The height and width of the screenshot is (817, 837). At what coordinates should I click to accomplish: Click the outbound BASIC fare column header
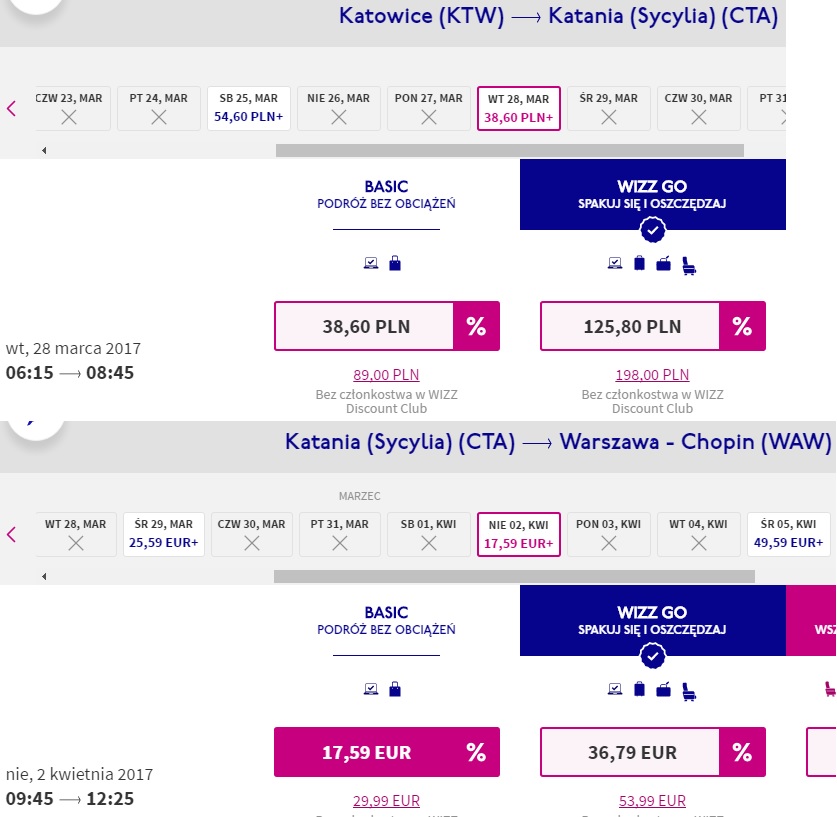coord(386,194)
